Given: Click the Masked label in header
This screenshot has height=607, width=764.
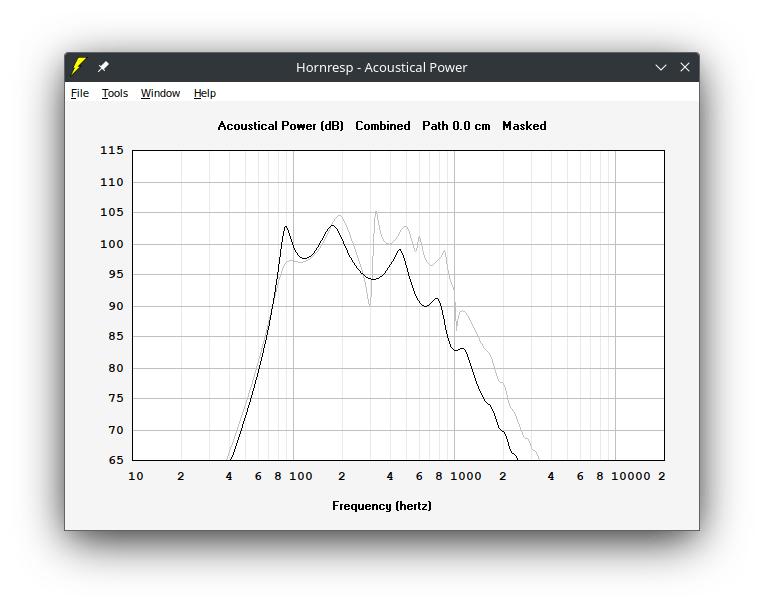Looking at the screenshot, I should (524, 126).
